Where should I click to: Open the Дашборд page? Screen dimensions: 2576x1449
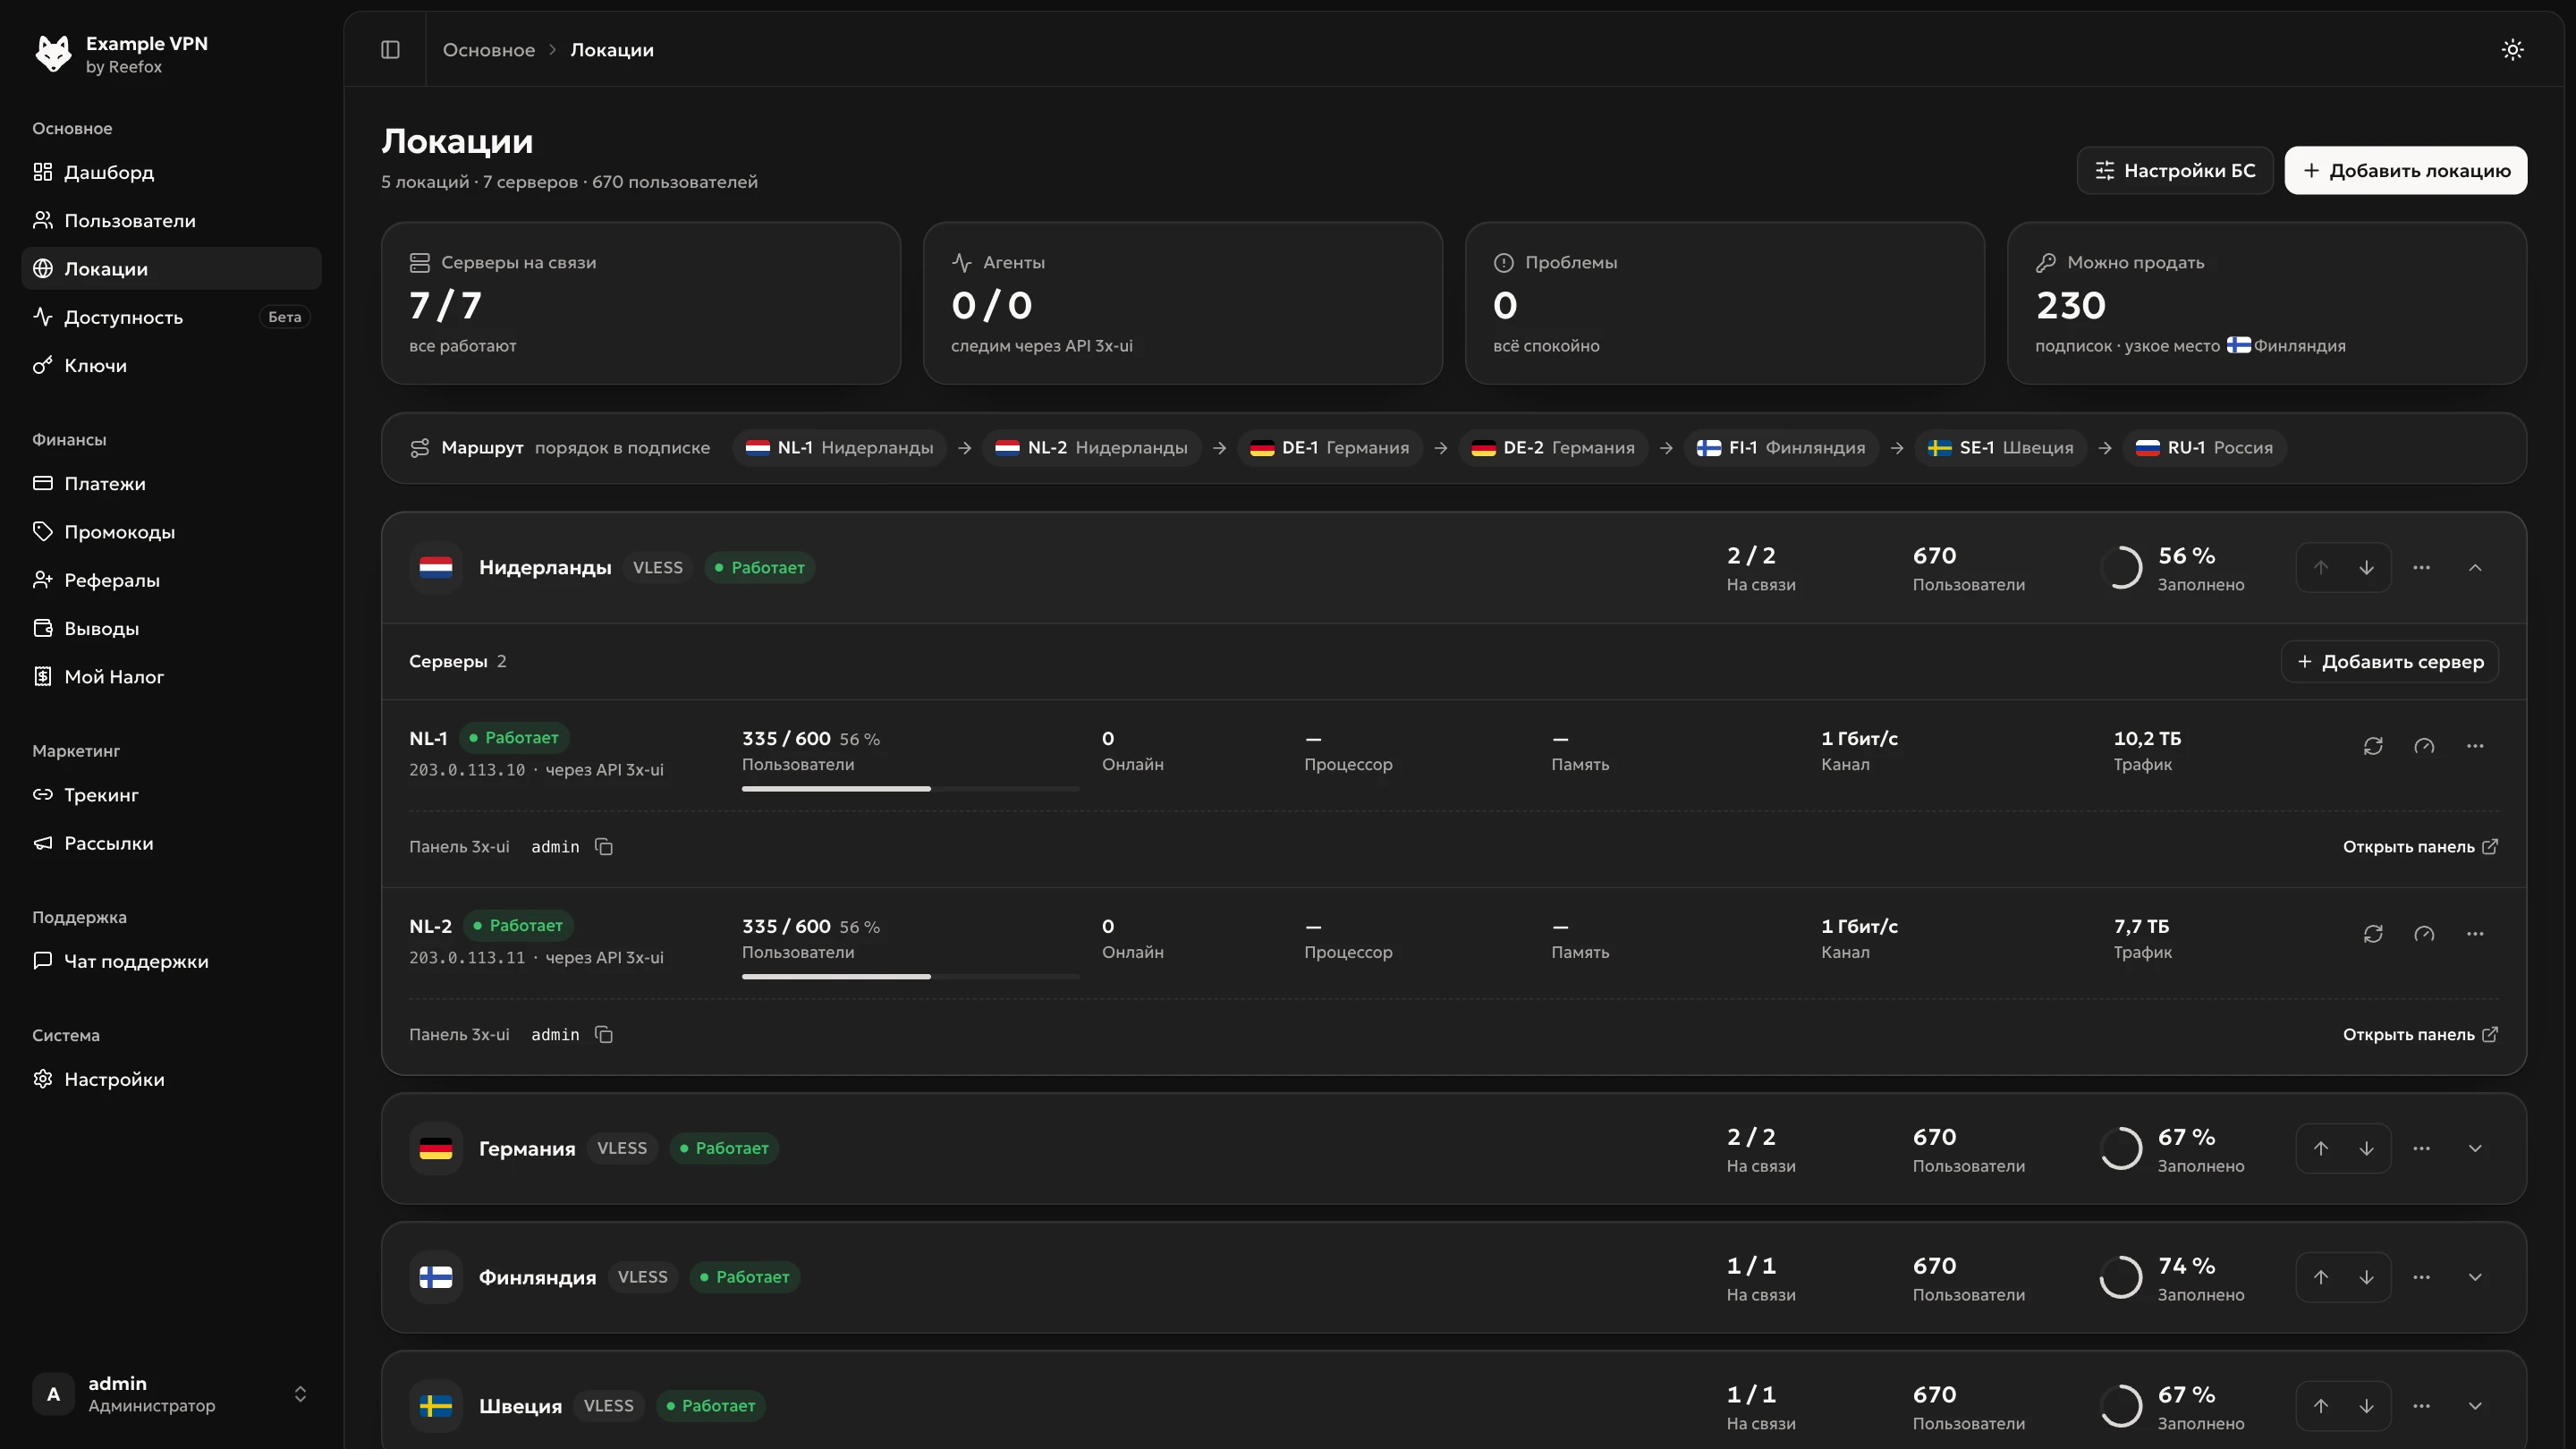pos(171,172)
